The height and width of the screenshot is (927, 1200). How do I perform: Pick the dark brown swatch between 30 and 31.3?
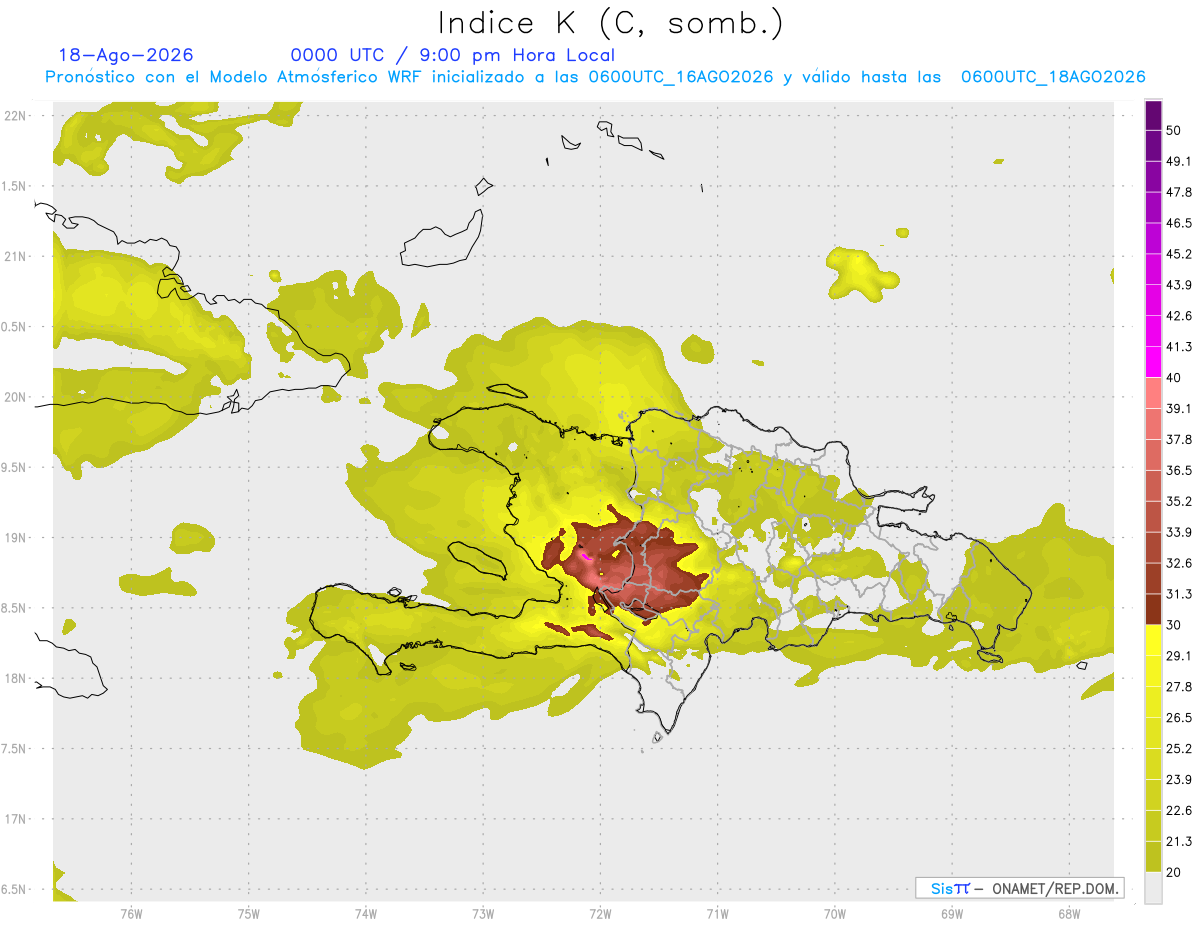[x=1153, y=609]
